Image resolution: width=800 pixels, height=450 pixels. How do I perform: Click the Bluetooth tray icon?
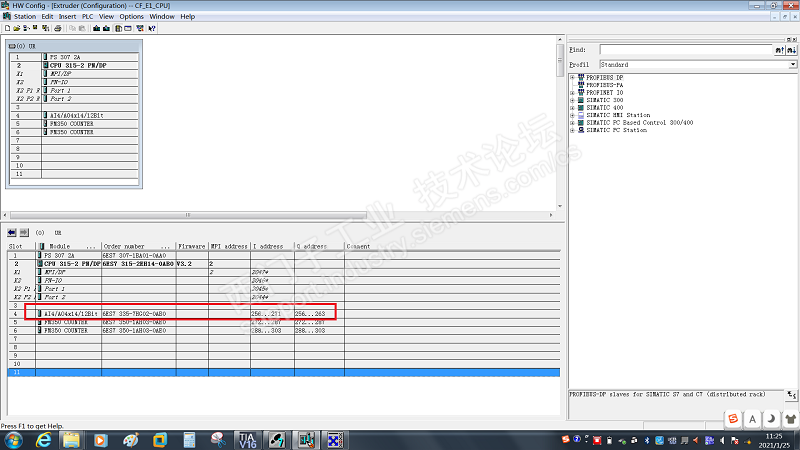(647, 440)
